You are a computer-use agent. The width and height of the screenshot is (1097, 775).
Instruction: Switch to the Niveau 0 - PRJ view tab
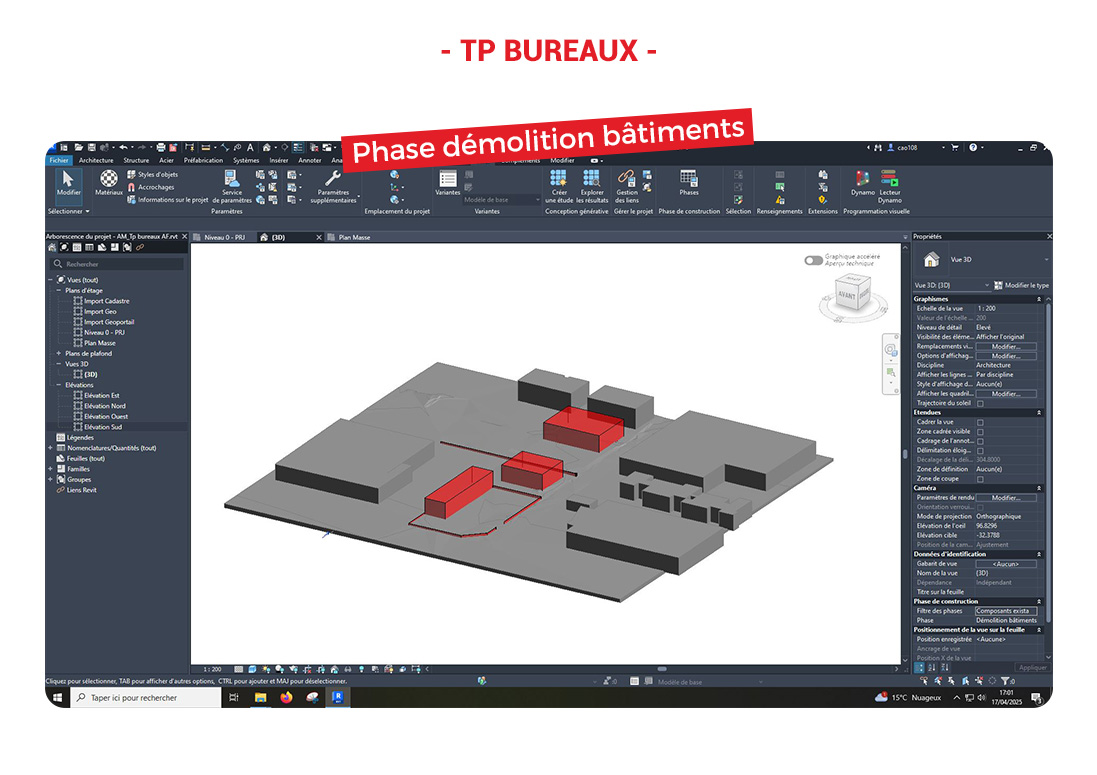224,237
